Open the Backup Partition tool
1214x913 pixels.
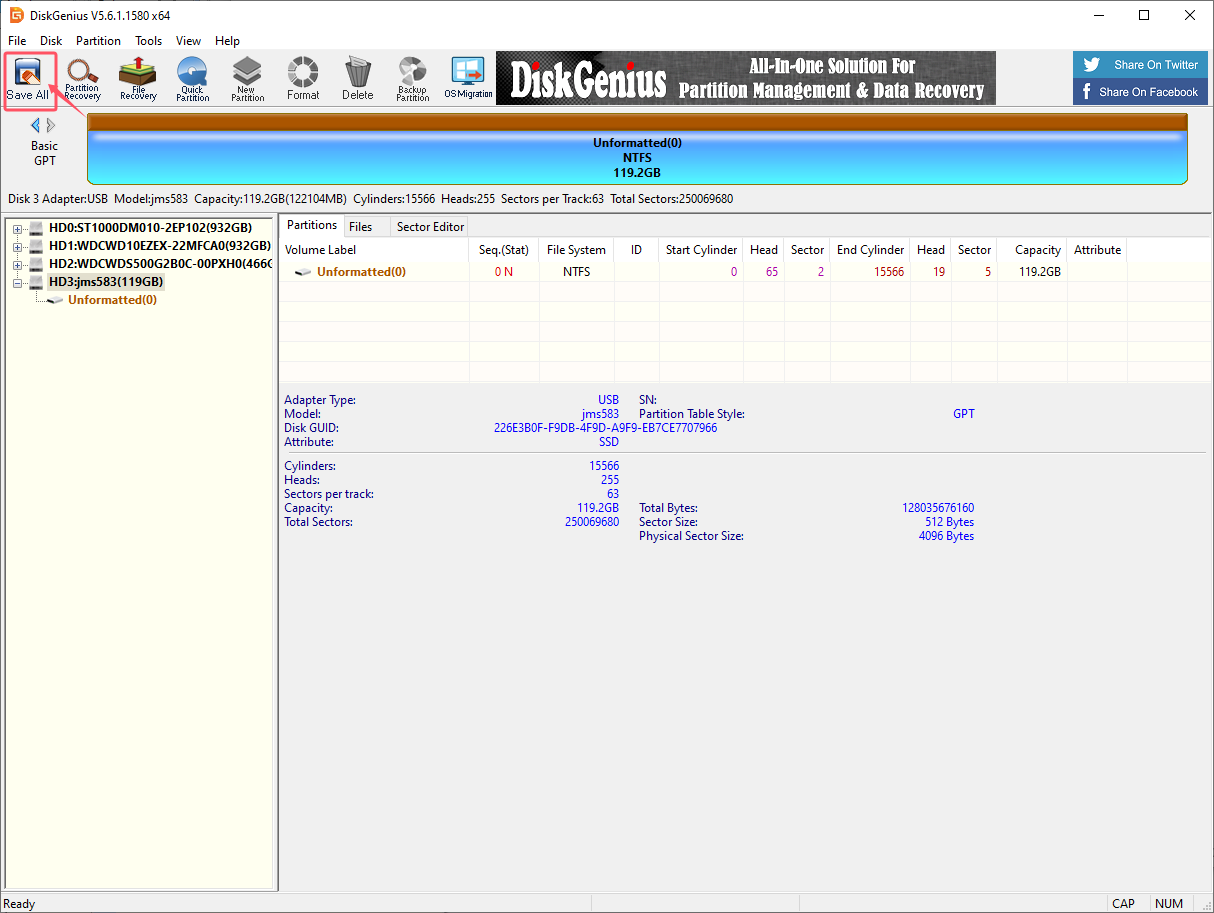(x=412, y=78)
